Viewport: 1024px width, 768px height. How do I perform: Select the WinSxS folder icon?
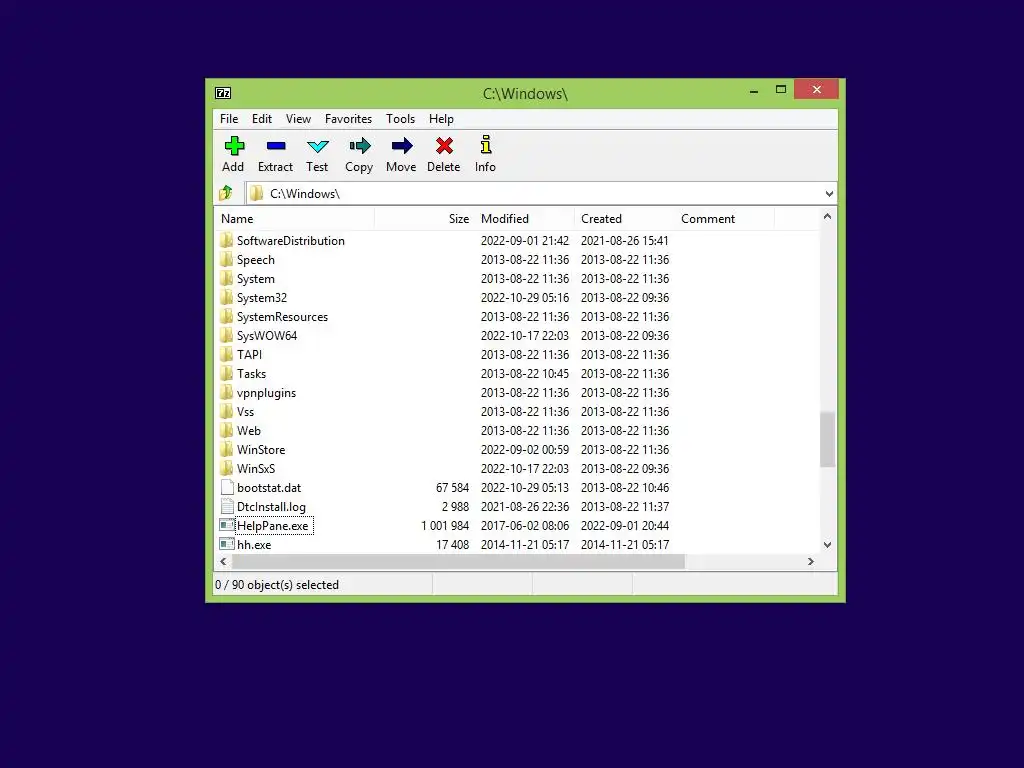227,468
